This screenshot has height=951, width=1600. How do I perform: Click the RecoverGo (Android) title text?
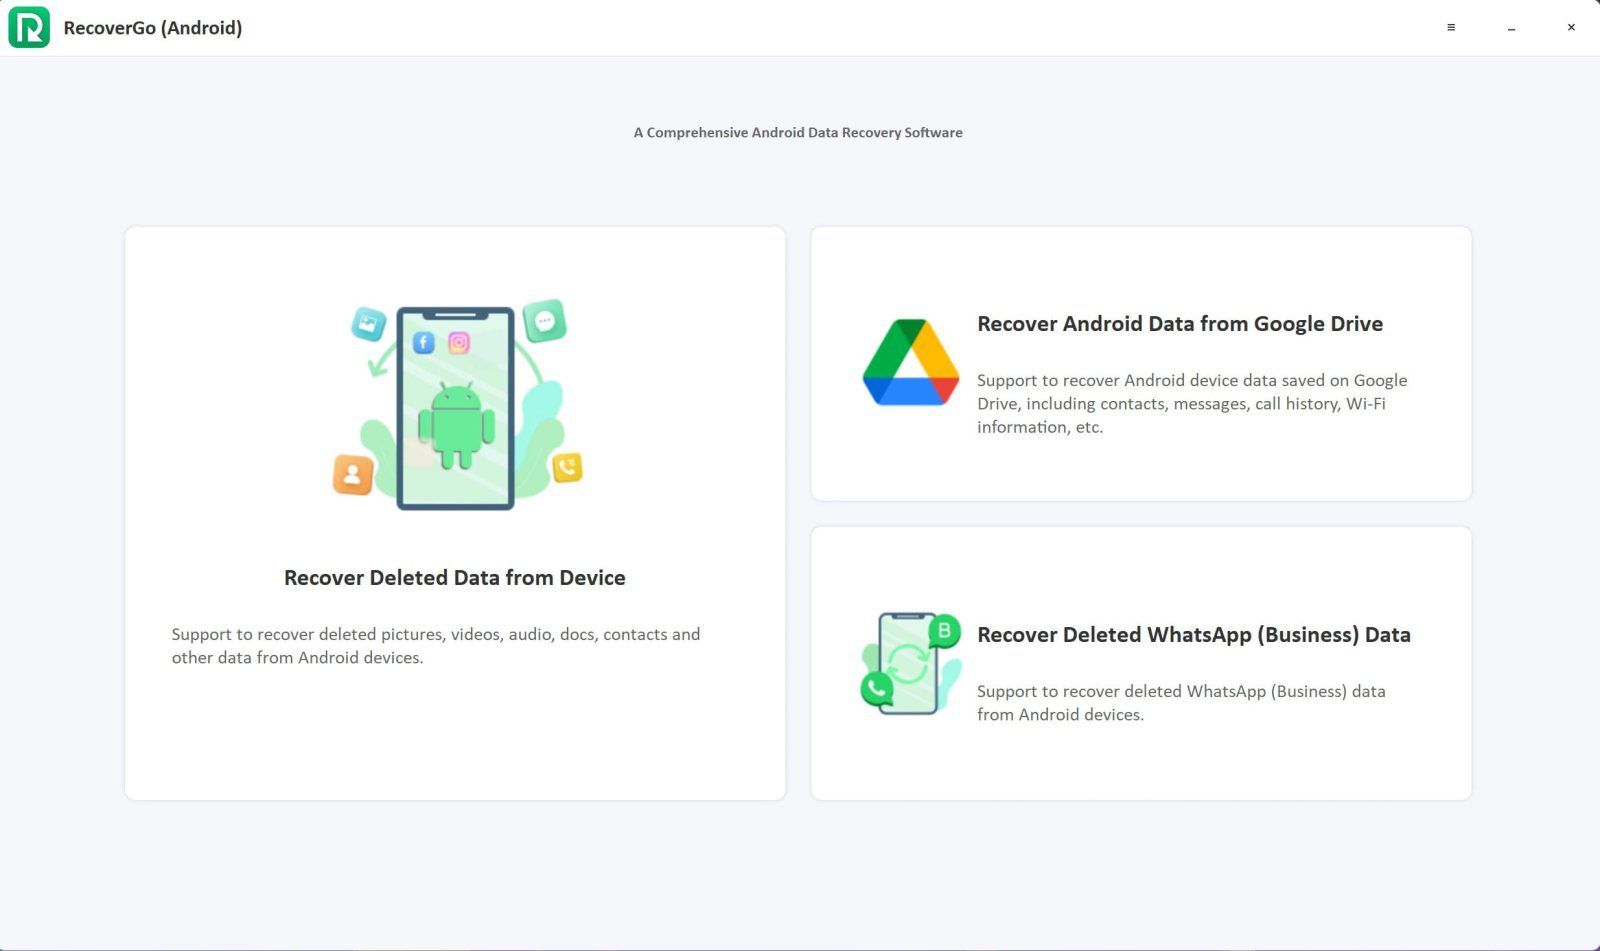(x=153, y=28)
